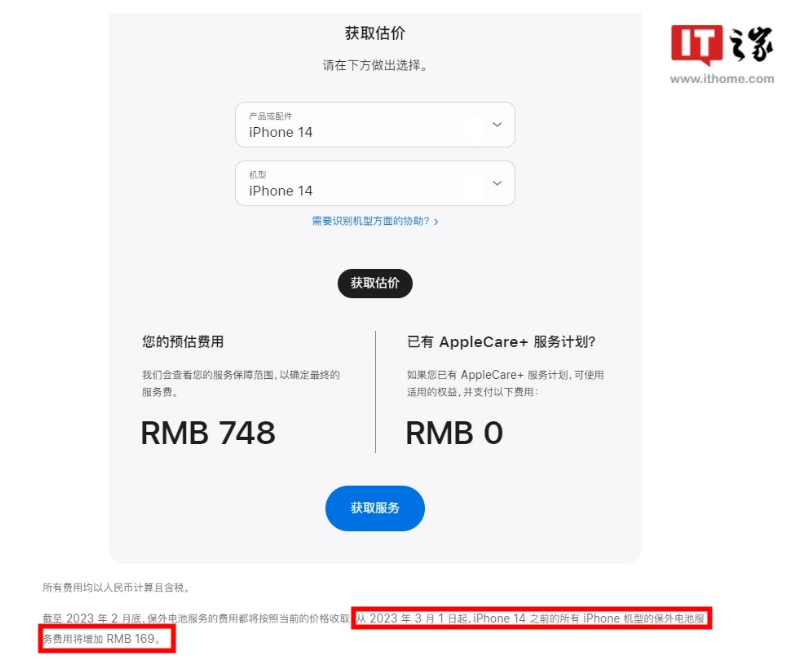Click arrow icon after 需要识别机型方面的协助

(436, 222)
